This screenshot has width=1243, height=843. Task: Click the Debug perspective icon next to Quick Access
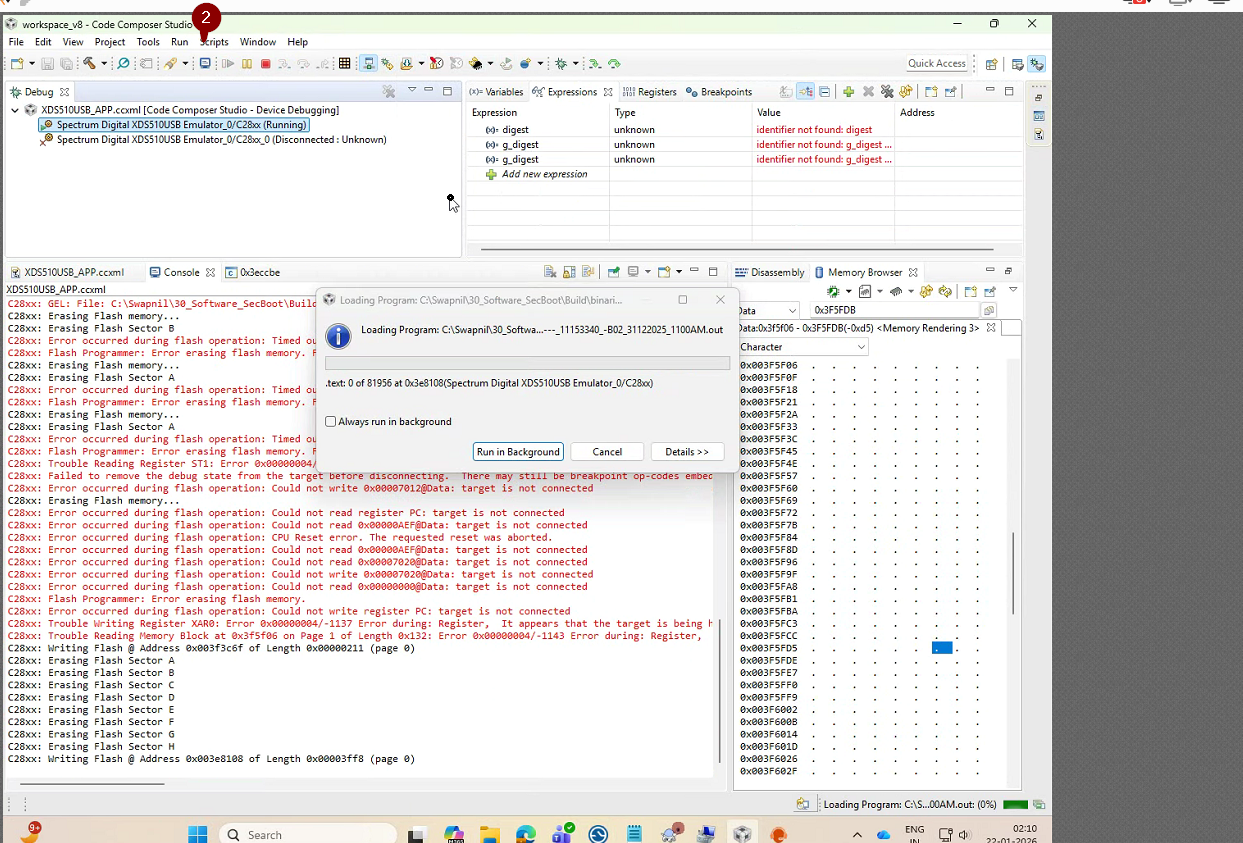point(1036,64)
